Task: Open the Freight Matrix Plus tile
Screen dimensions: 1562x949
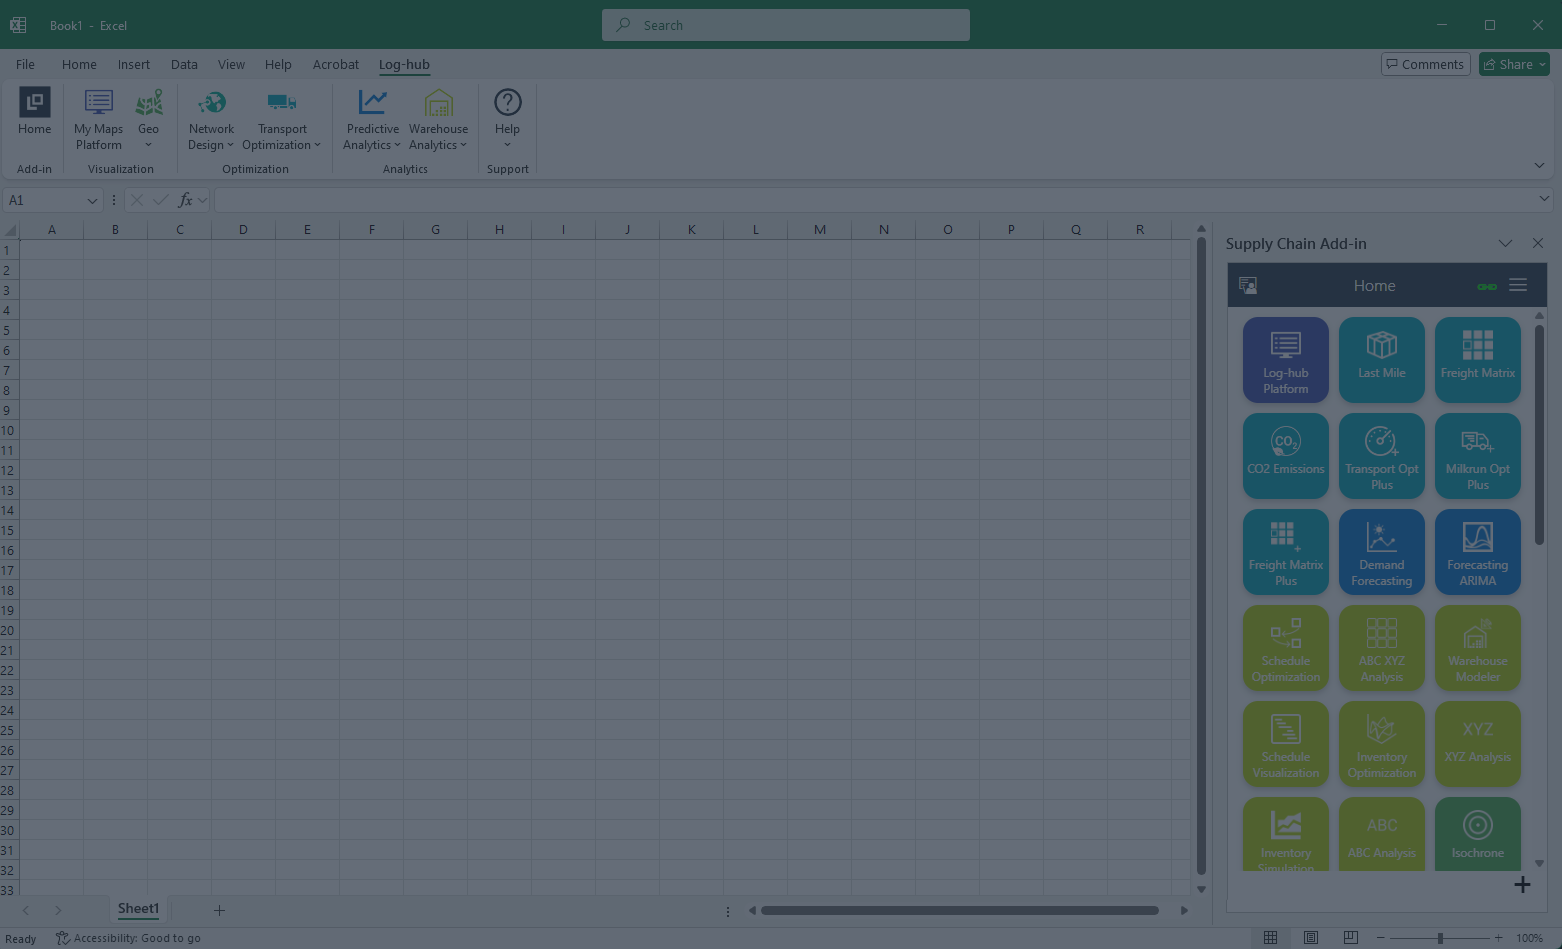Action: pos(1286,552)
